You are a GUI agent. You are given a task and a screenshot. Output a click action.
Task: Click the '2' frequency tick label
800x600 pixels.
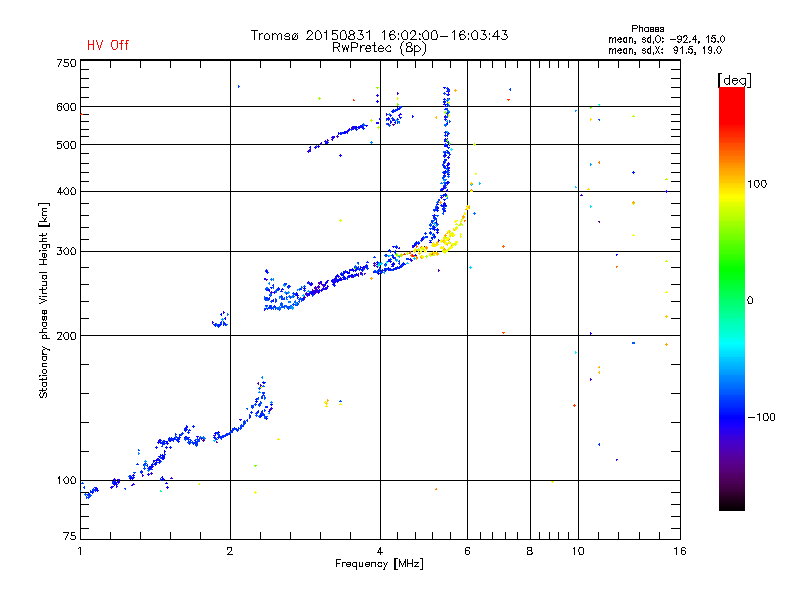230,551
